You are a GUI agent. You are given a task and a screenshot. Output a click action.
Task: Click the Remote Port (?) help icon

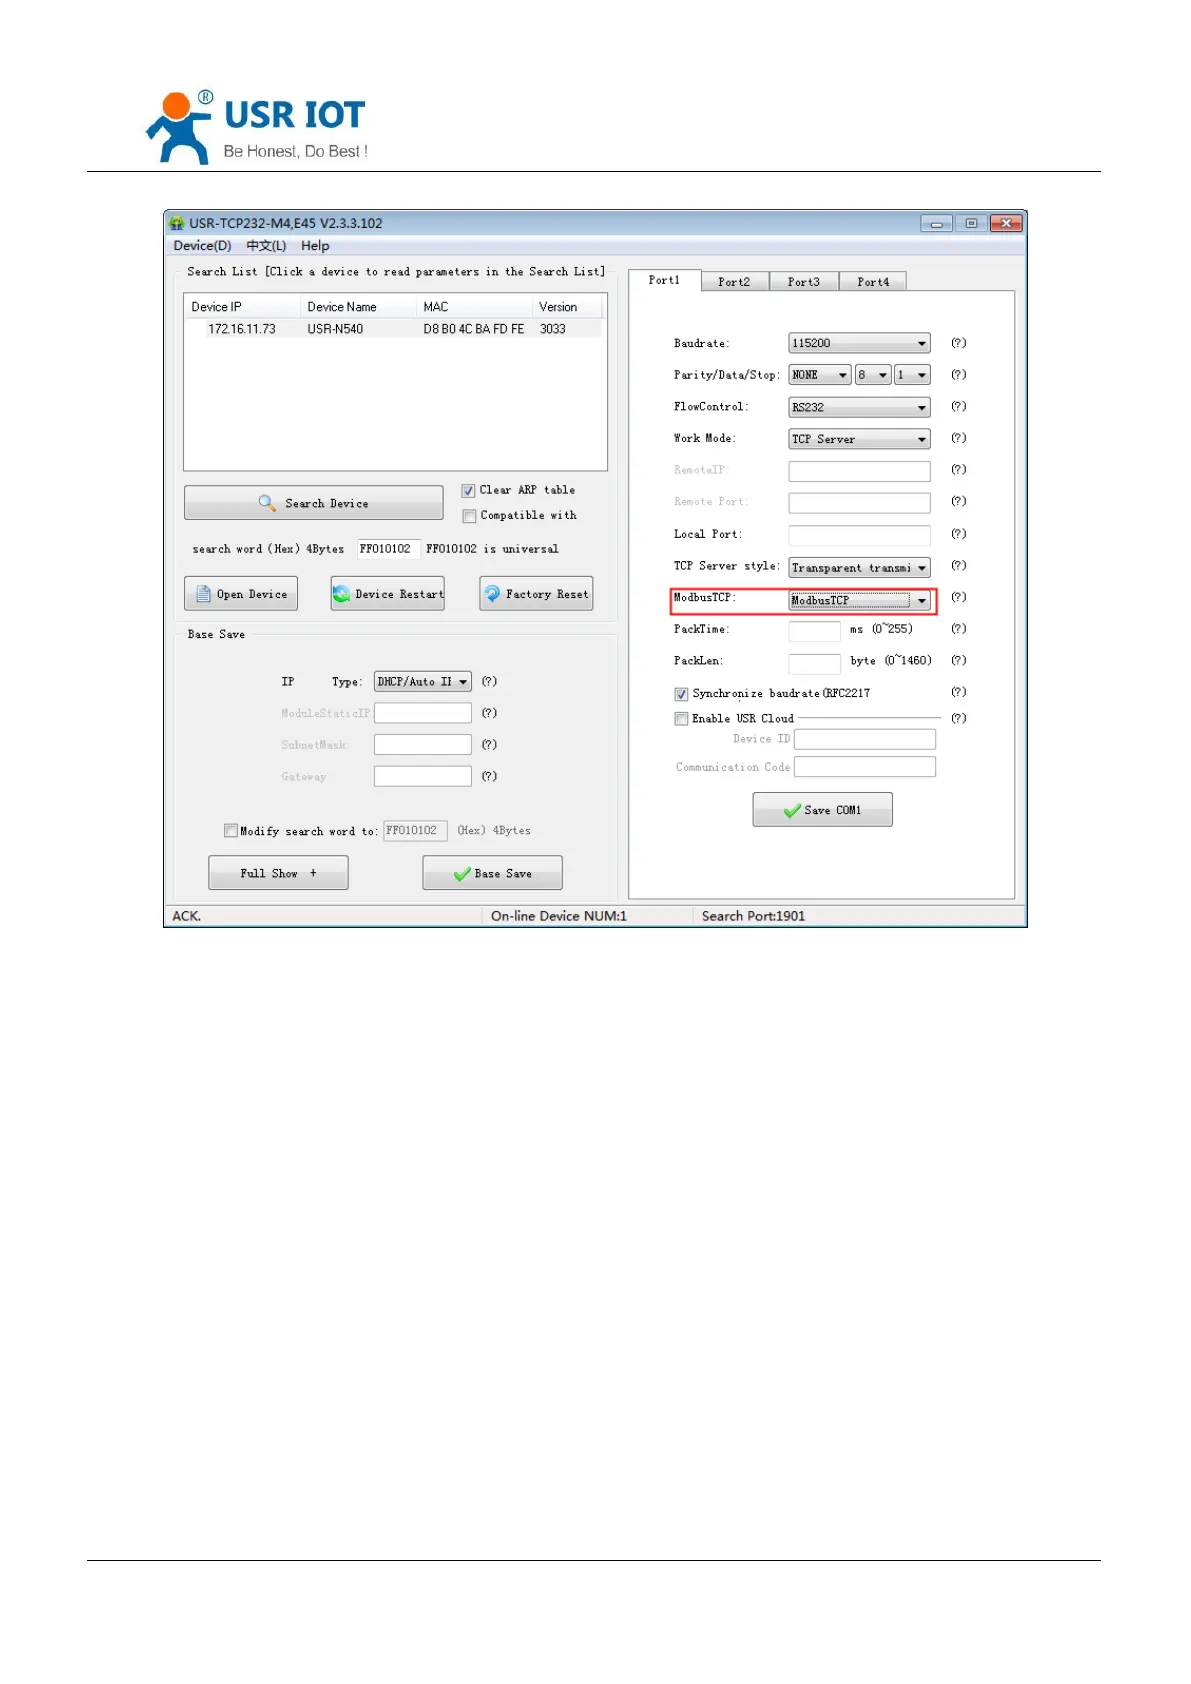(x=959, y=502)
